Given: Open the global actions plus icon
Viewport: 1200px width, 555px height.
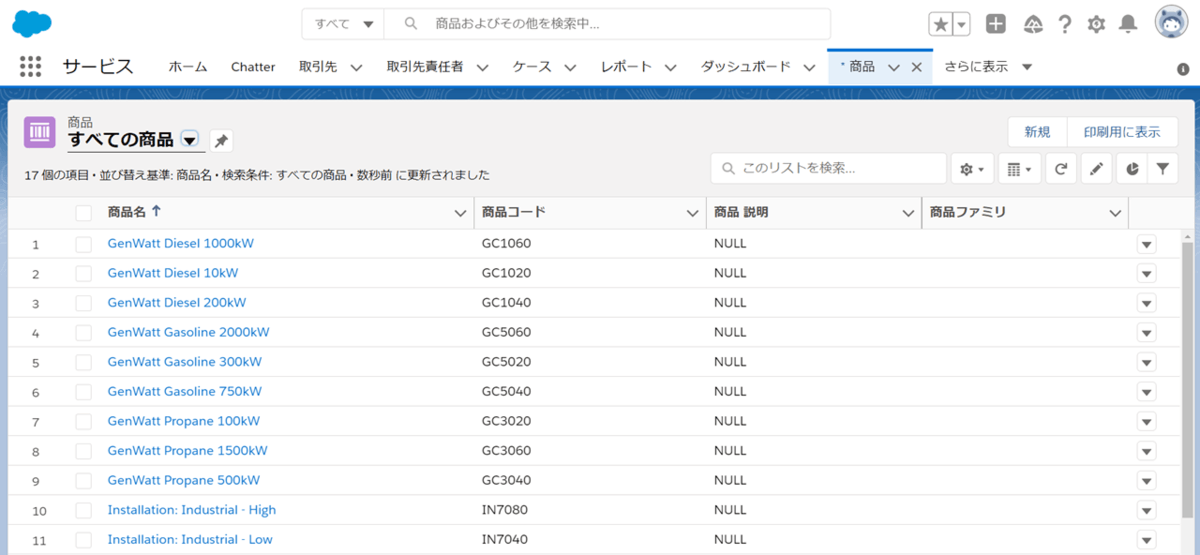Looking at the screenshot, I should (x=995, y=24).
